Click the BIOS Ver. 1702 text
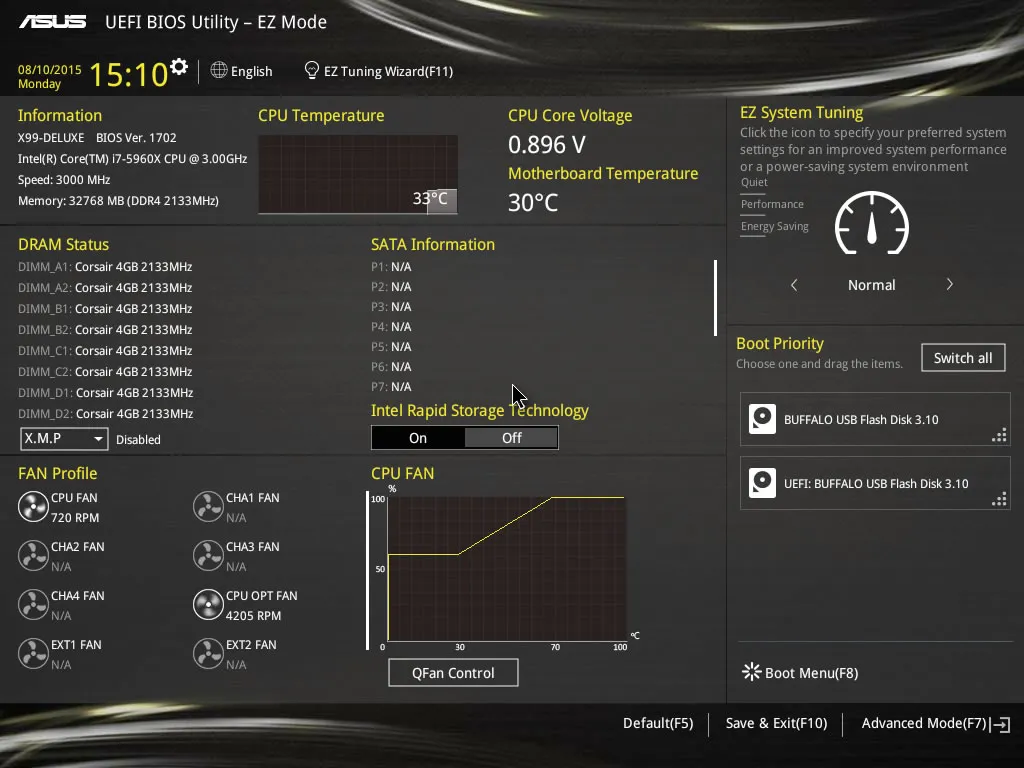 pos(136,138)
